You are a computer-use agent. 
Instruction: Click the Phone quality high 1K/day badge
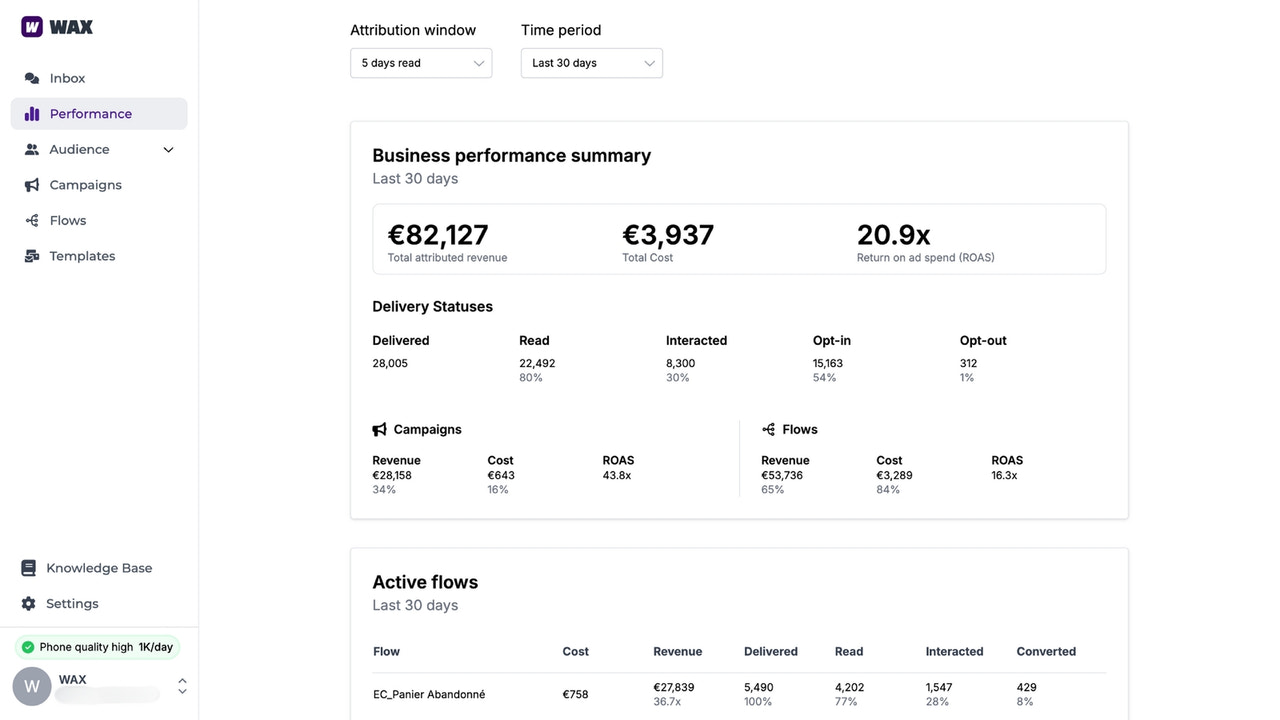[x=96, y=647]
